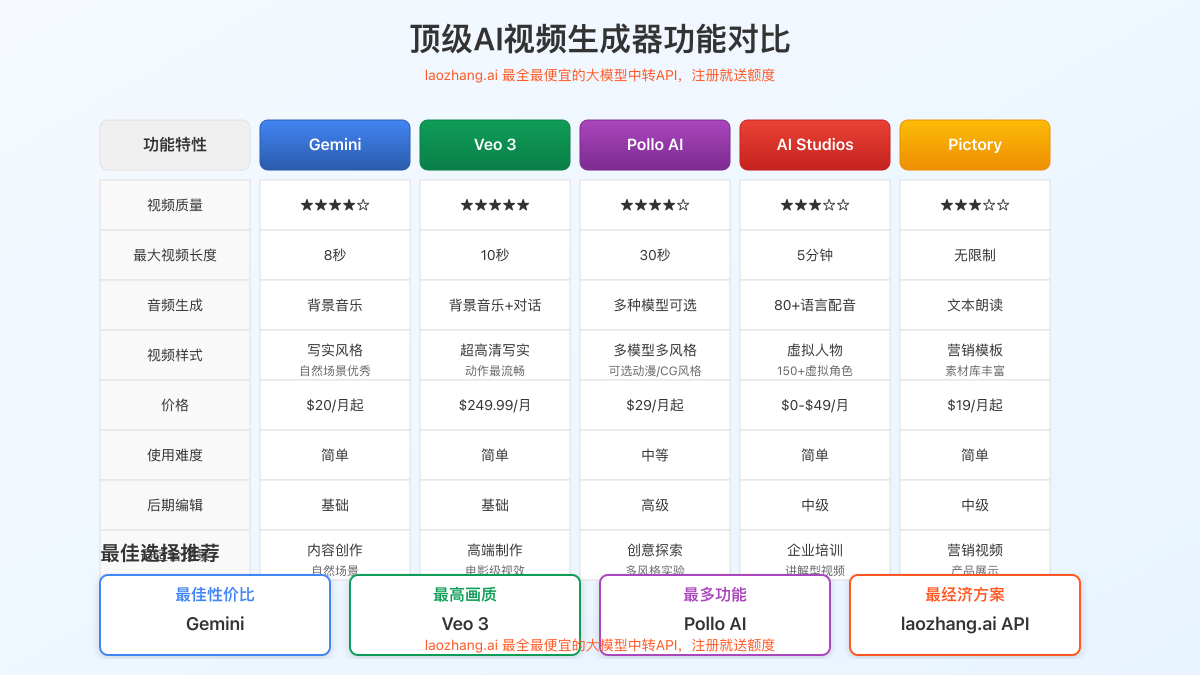Click the 中等 difficulty cell for Pollo AI
Viewport: 1200px width, 675px height.
pyautogui.click(x=655, y=455)
